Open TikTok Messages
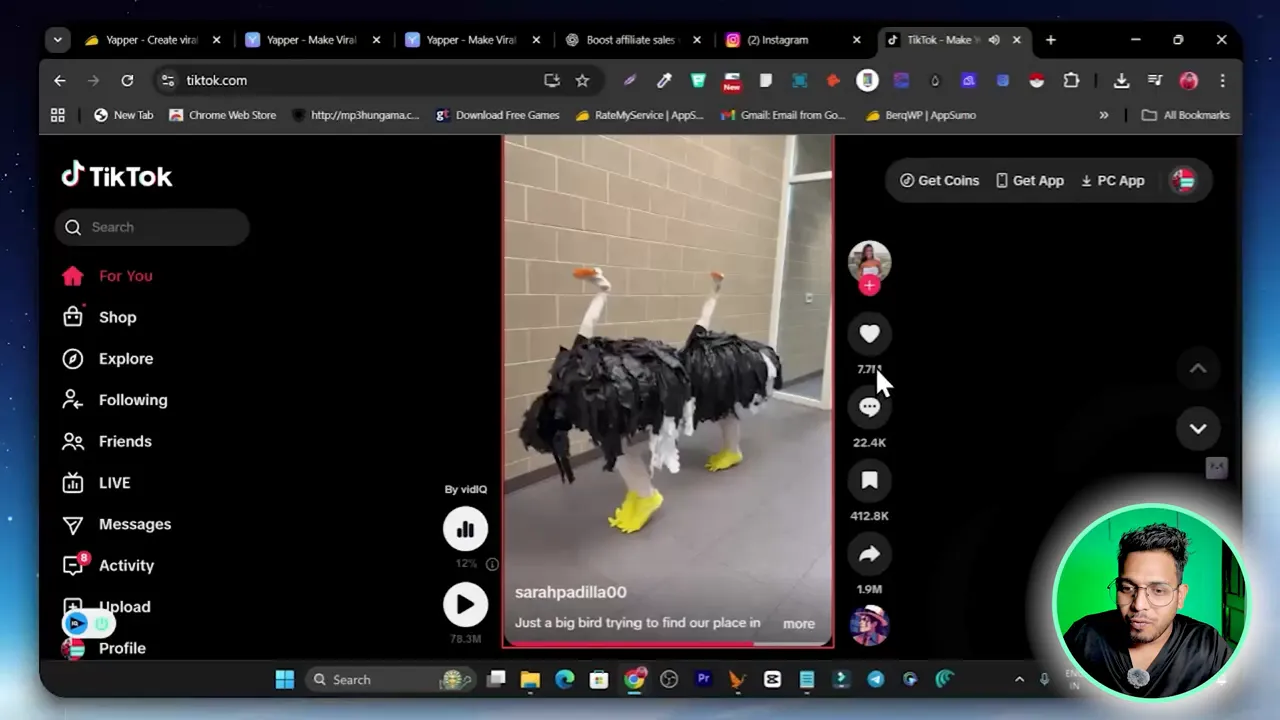Screen dimensions: 1280x720 point(134,524)
